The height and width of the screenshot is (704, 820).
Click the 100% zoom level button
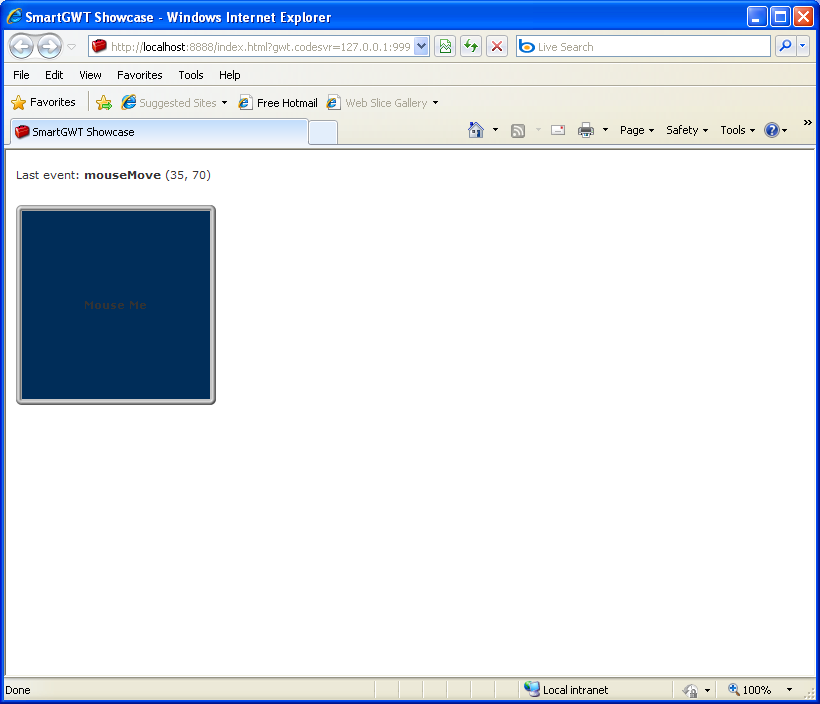(749, 690)
